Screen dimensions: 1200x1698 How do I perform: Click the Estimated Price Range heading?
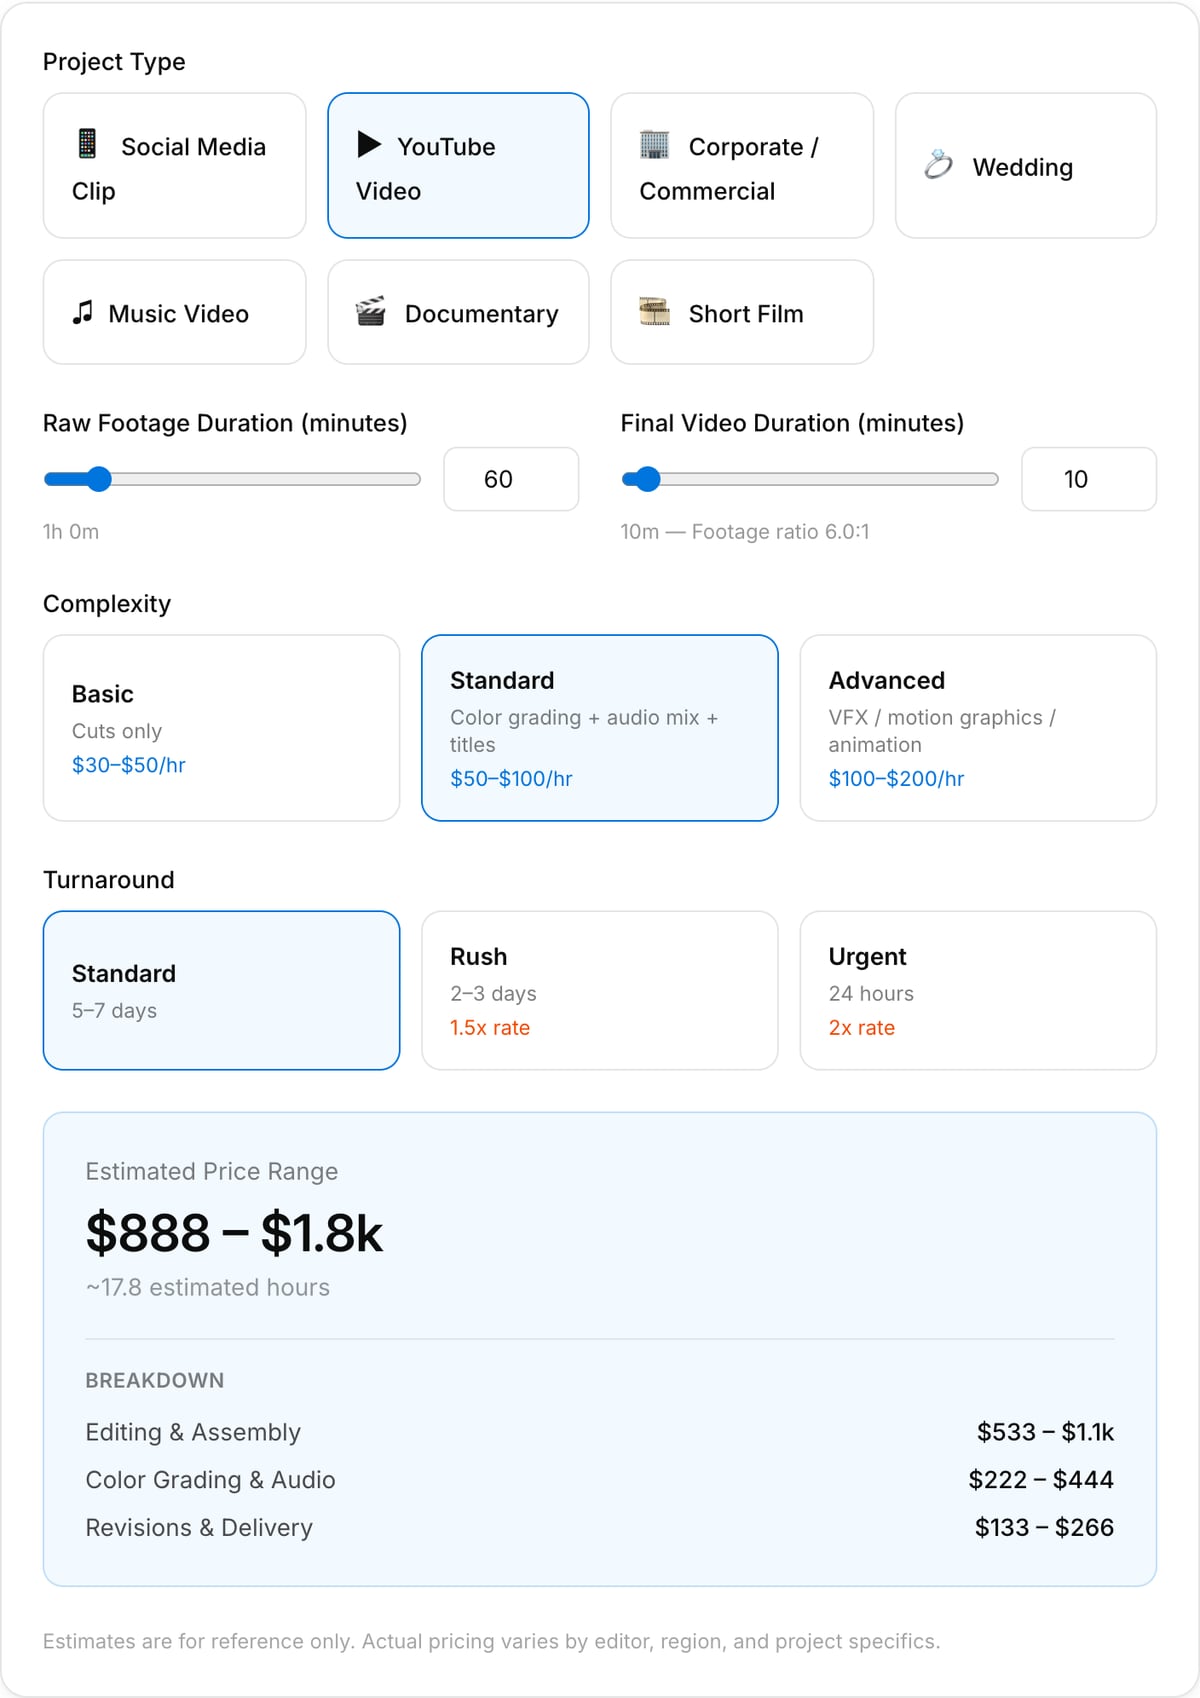point(212,1171)
